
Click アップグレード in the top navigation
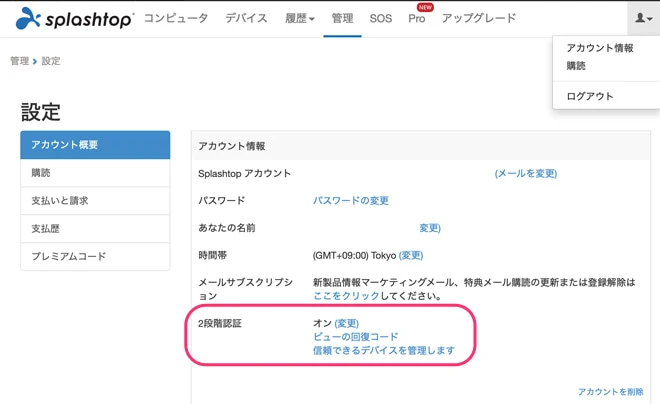pyautogui.click(x=479, y=18)
